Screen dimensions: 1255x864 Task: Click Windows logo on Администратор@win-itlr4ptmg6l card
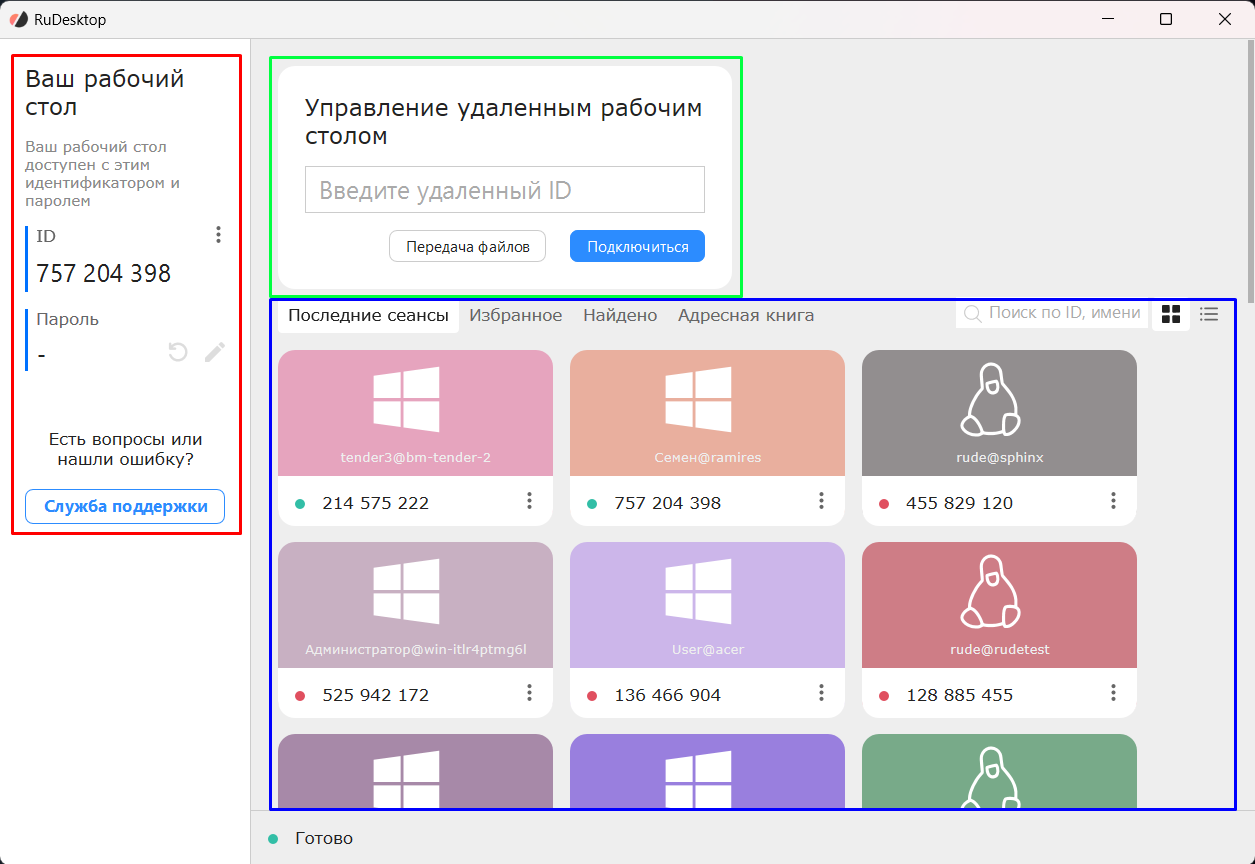[406, 591]
